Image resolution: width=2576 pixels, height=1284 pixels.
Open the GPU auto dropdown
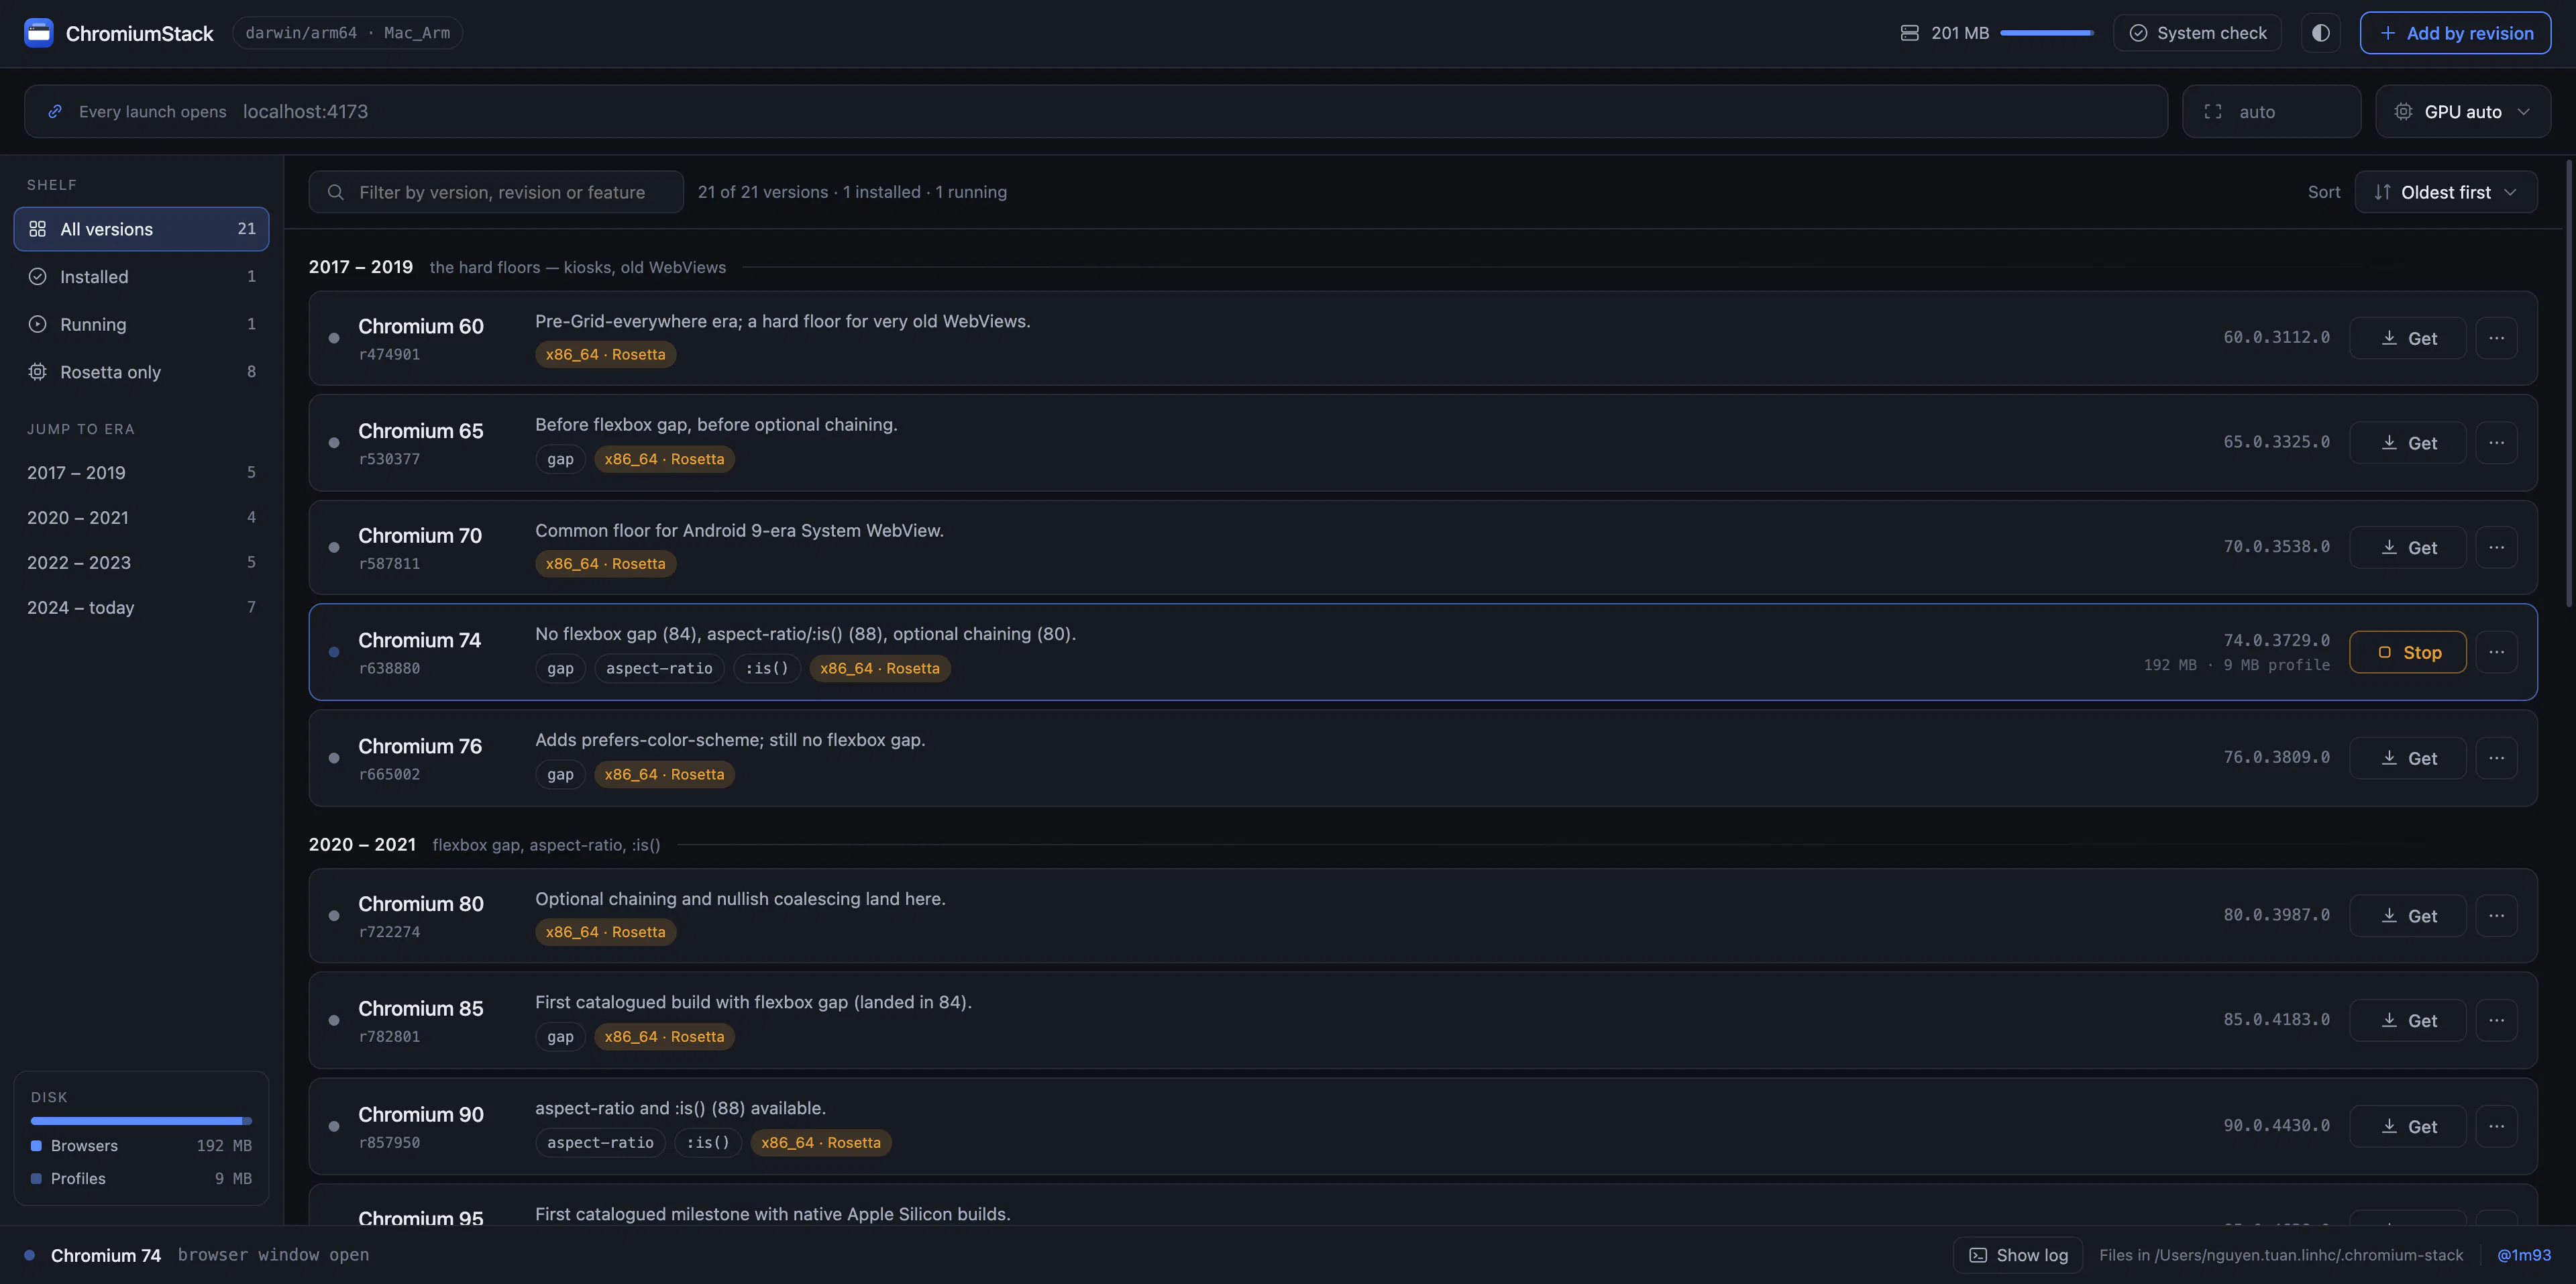2462,111
